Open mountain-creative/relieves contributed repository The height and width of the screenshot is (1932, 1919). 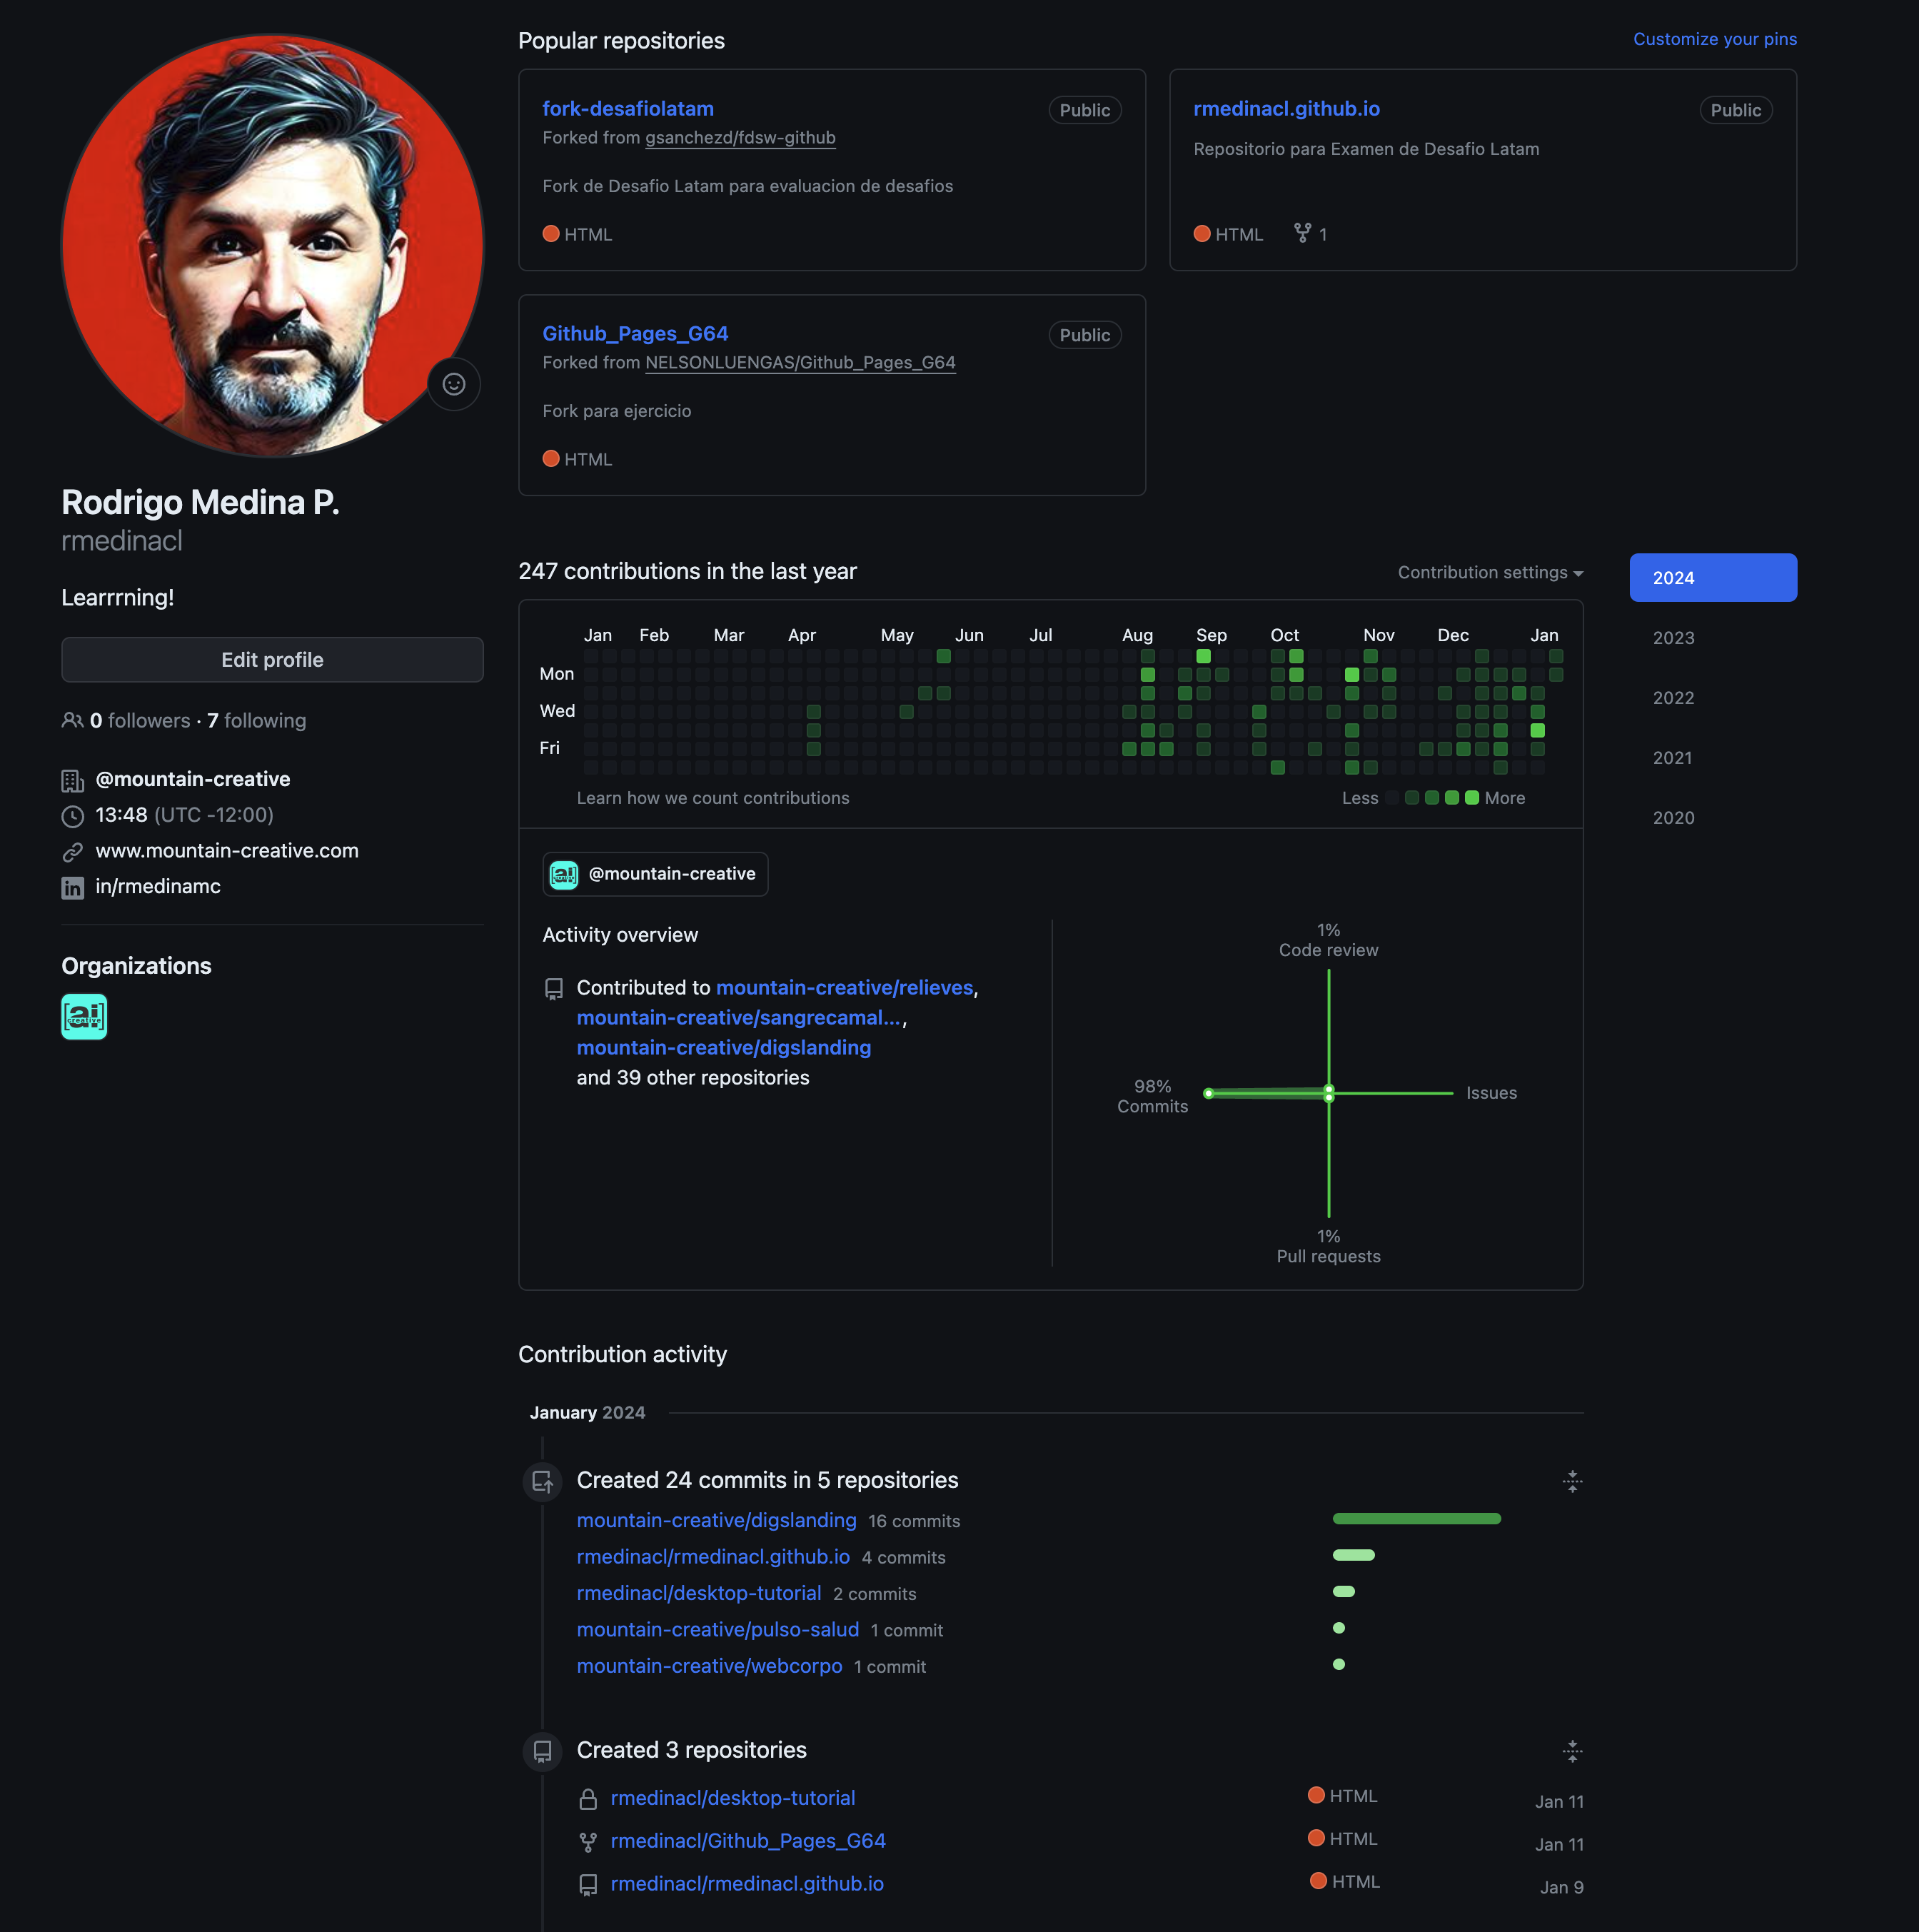pyautogui.click(x=845, y=987)
